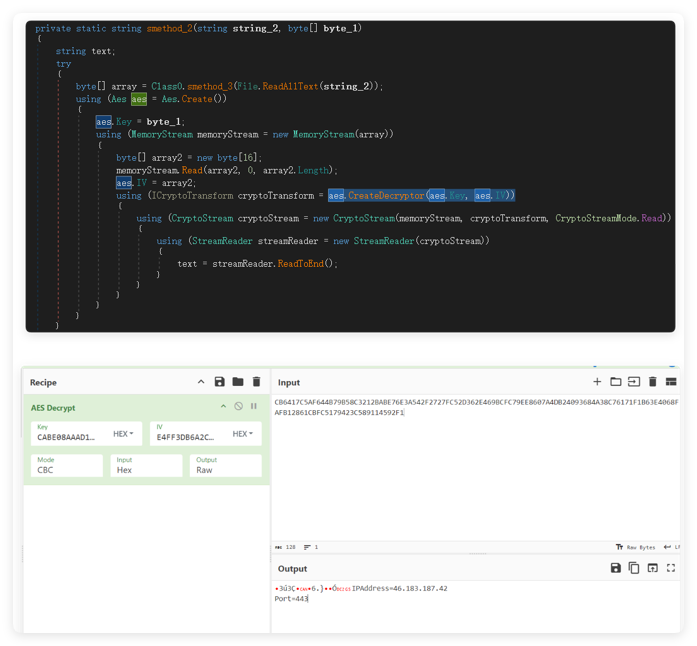
Task: Click the green highlighted aes variable declaration
Action: 139,99
